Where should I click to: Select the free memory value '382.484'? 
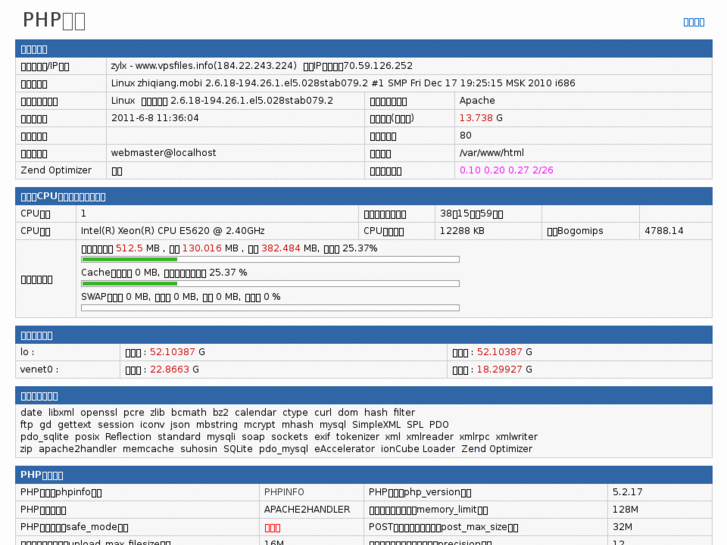pos(281,248)
